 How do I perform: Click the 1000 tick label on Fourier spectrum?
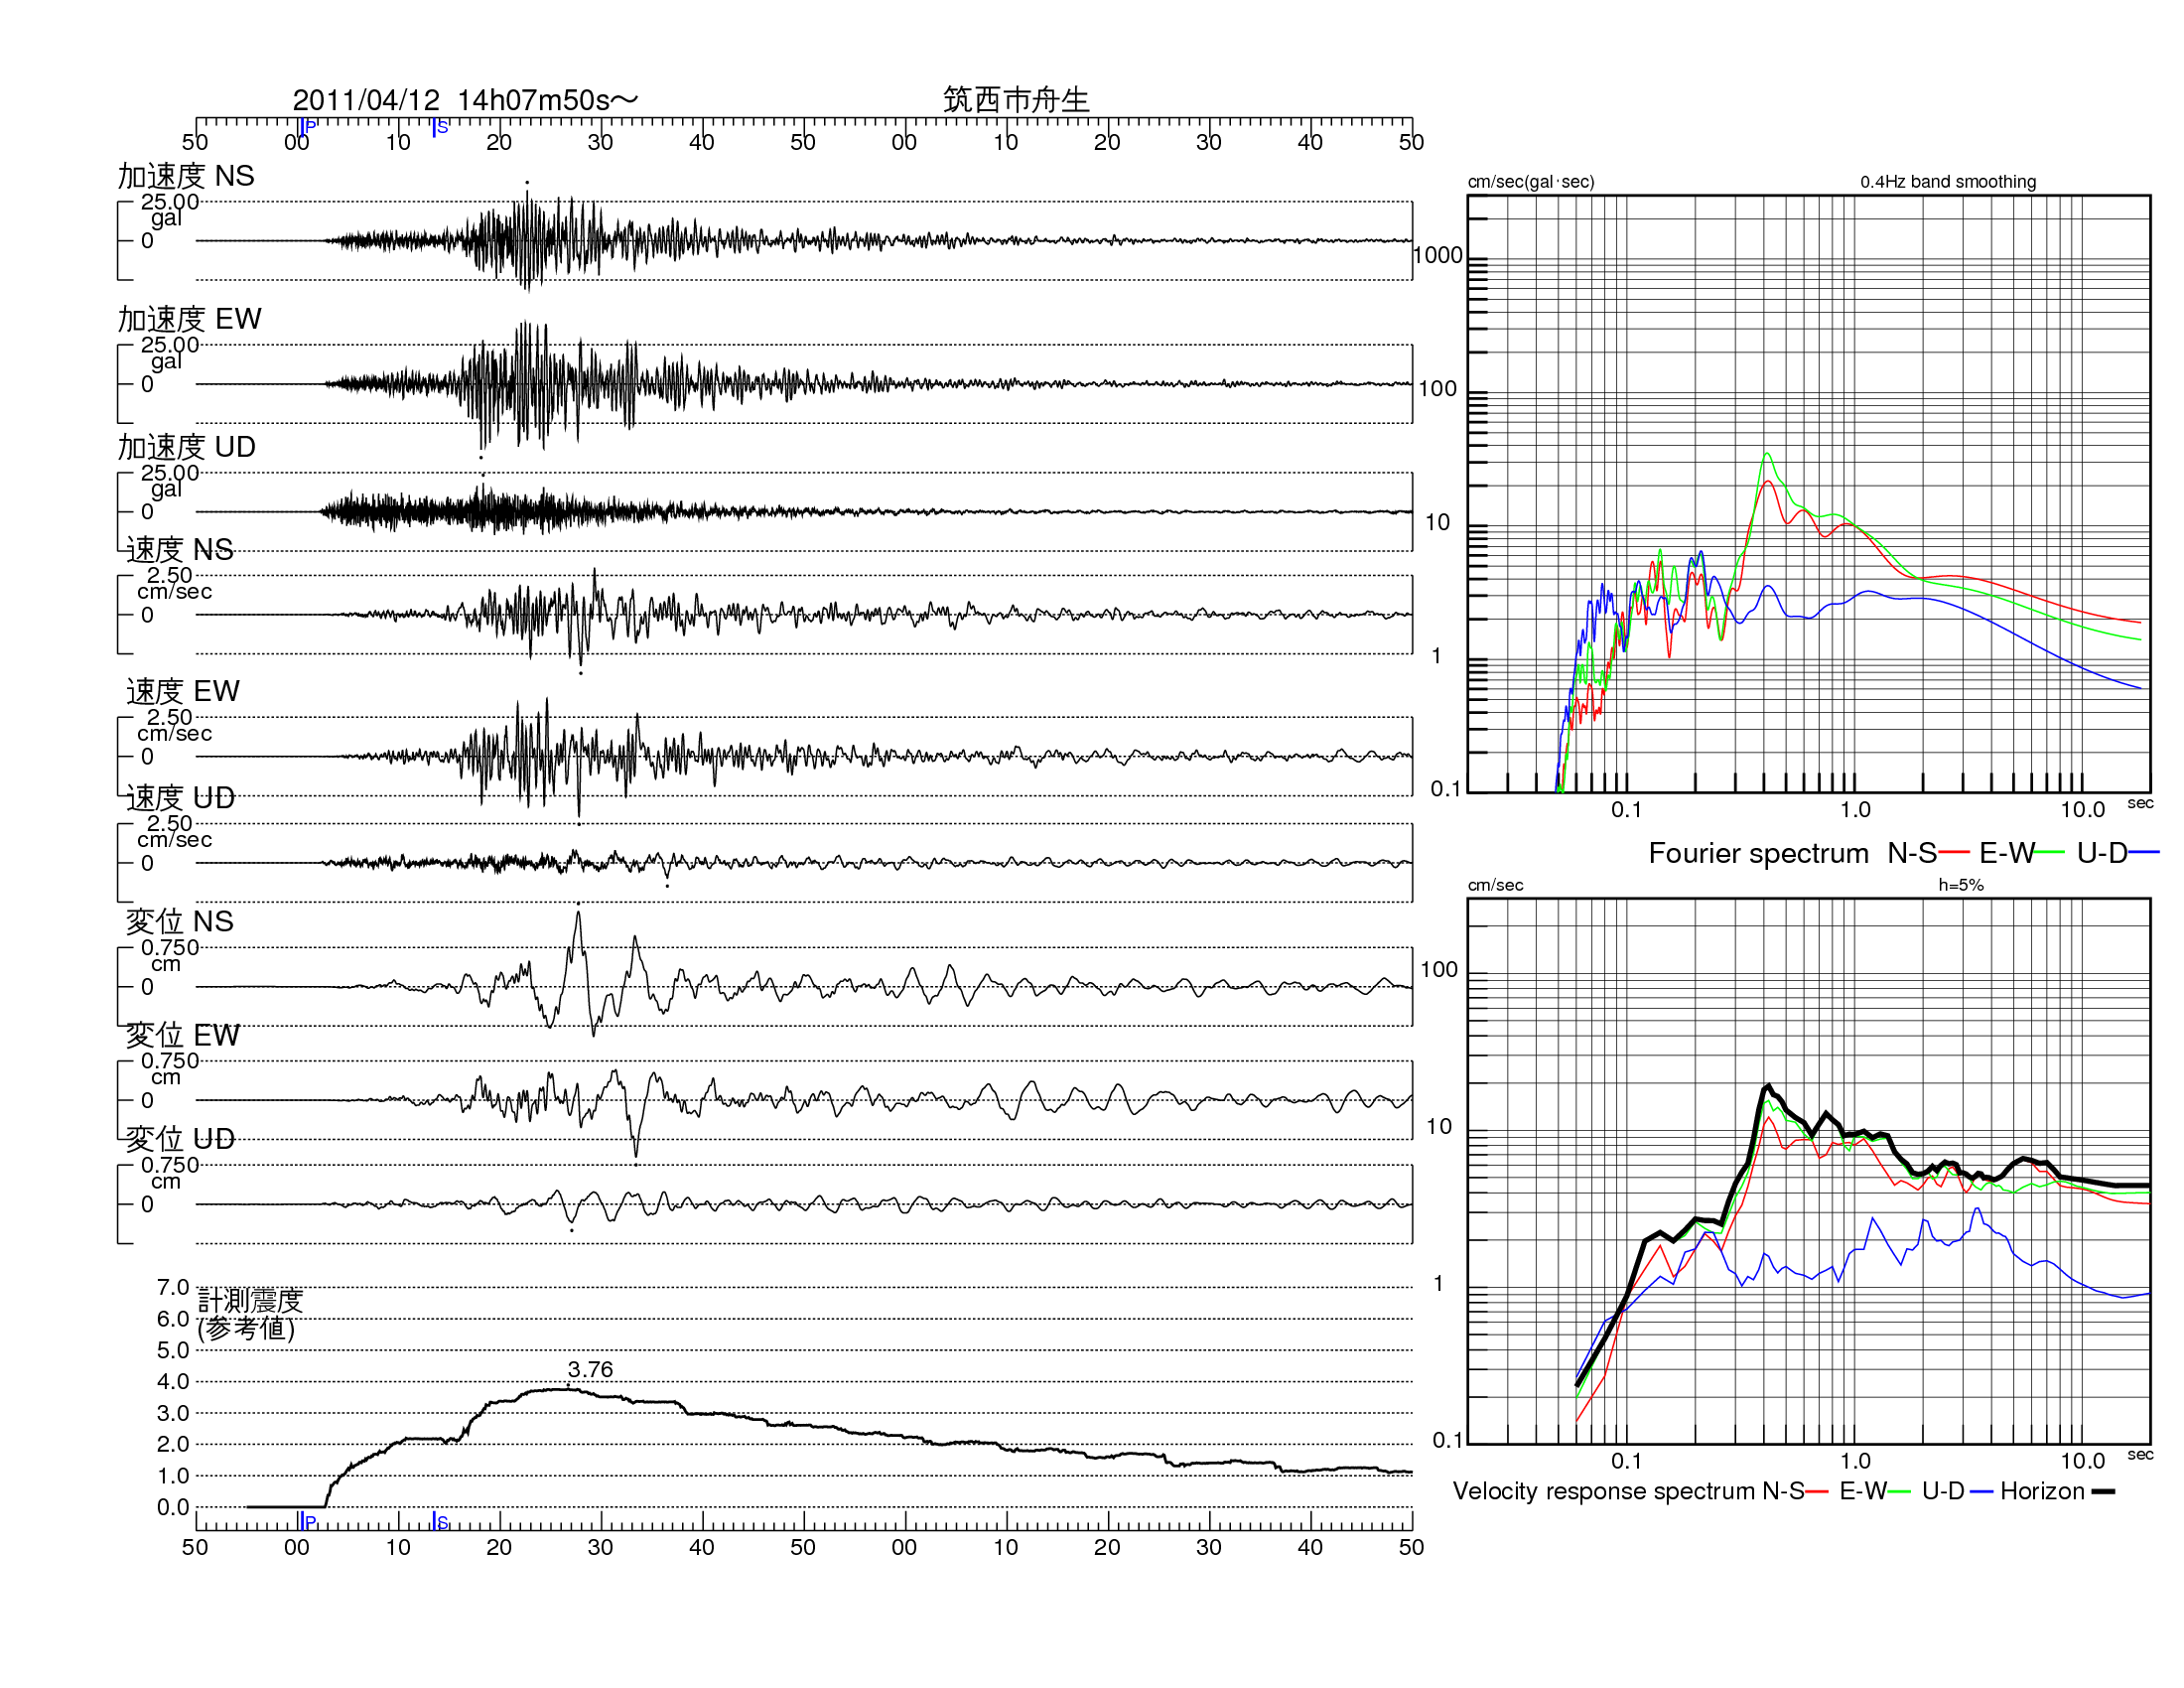point(1438,256)
